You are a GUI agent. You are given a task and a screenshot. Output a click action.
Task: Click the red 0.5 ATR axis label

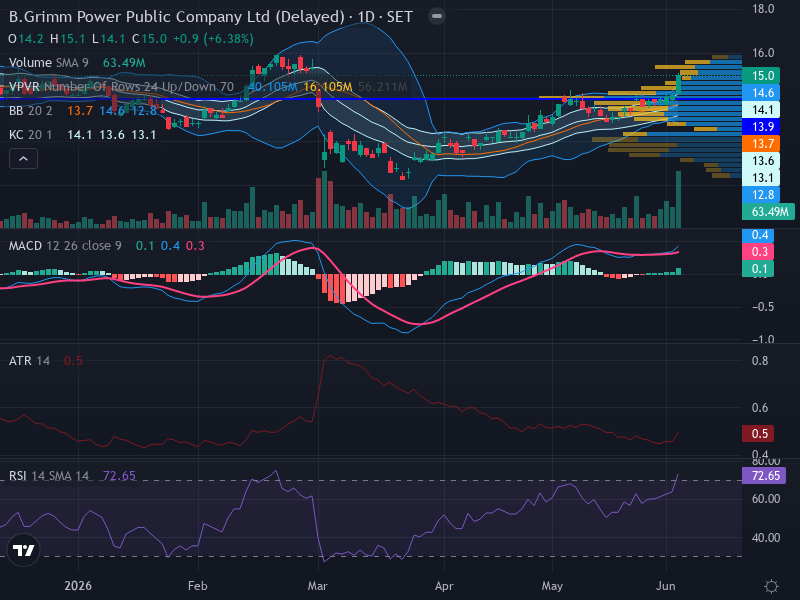pos(758,434)
